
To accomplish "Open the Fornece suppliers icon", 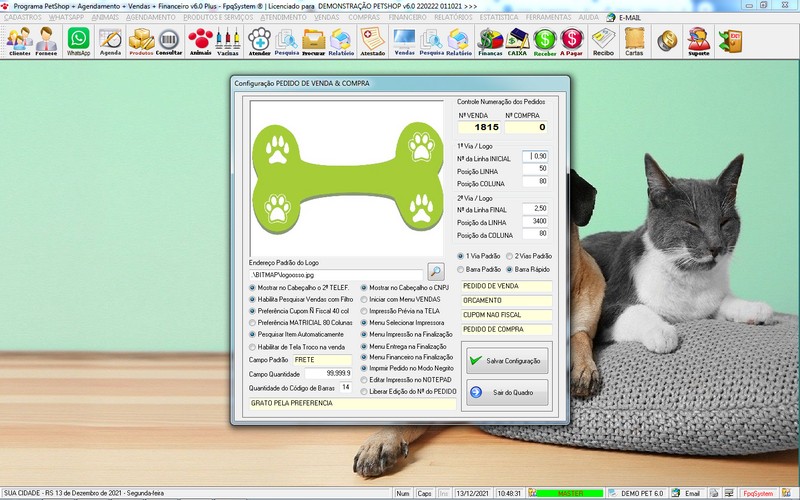I will (46, 41).
